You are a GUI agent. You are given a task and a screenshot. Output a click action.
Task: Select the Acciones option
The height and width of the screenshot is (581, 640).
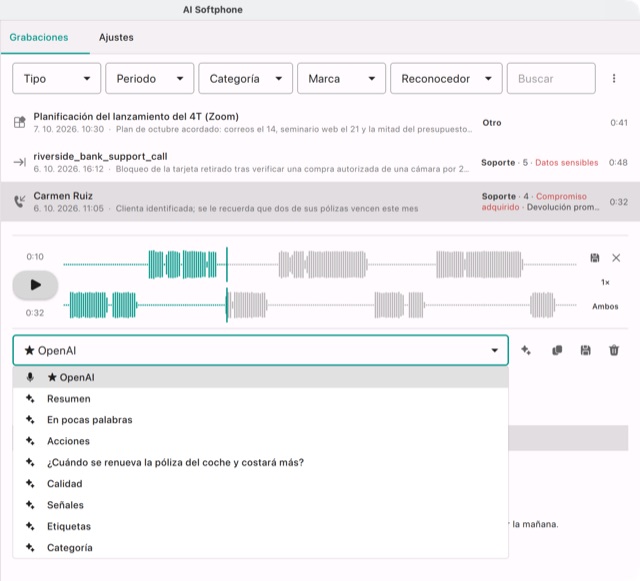coord(260,441)
